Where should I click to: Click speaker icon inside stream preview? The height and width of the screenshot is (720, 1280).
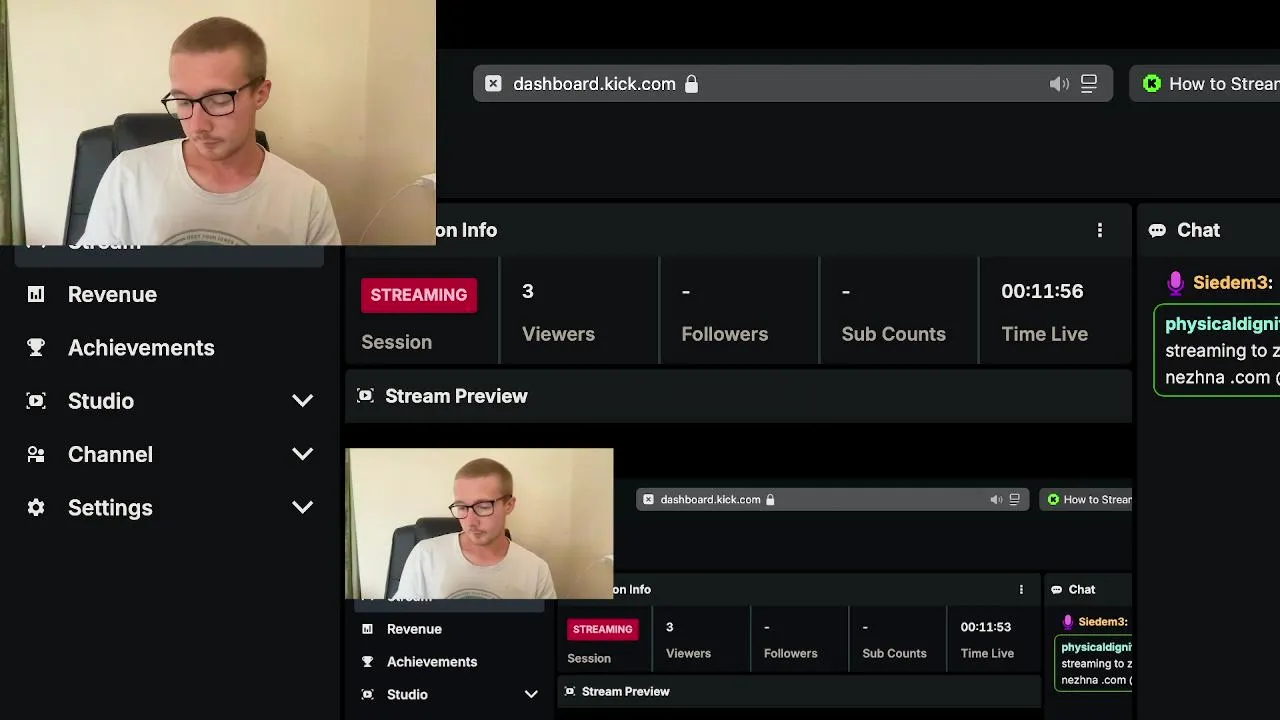tap(996, 499)
